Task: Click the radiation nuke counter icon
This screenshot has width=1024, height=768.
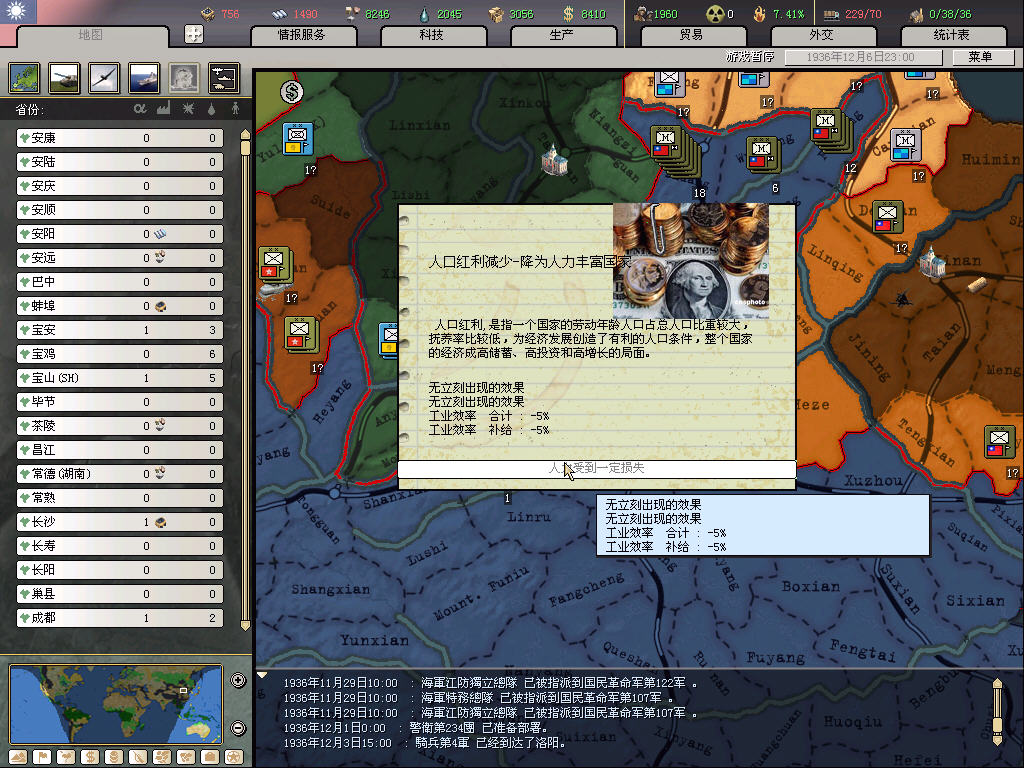Action: [x=716, y=14]
